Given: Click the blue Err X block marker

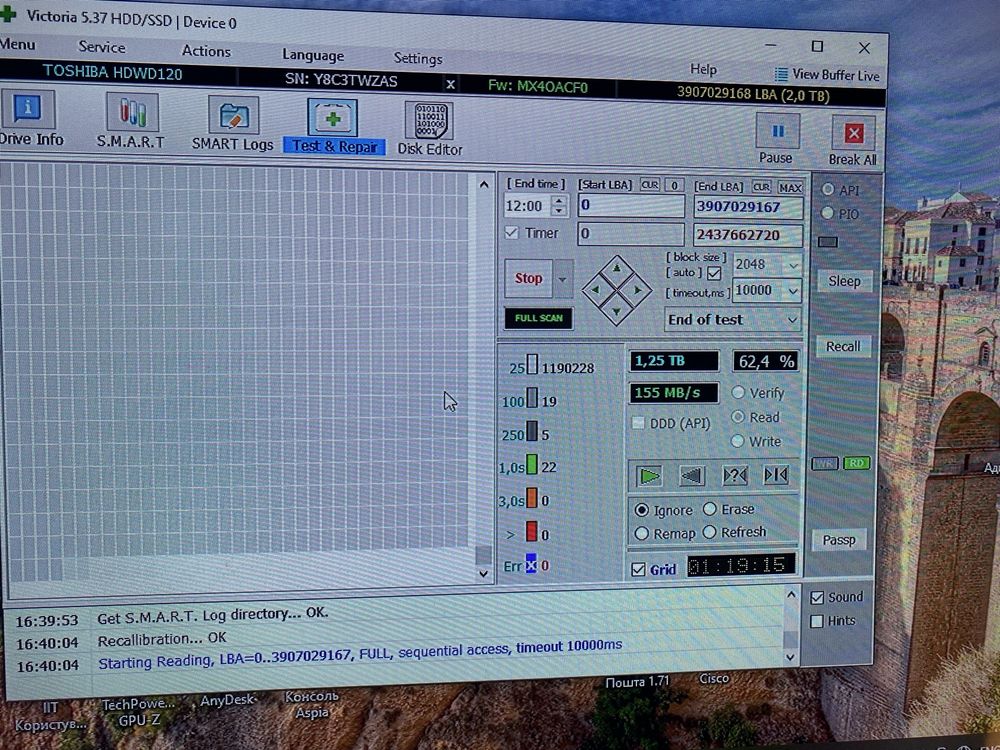Looking at the screenshot, I should (x=531, y=564).
